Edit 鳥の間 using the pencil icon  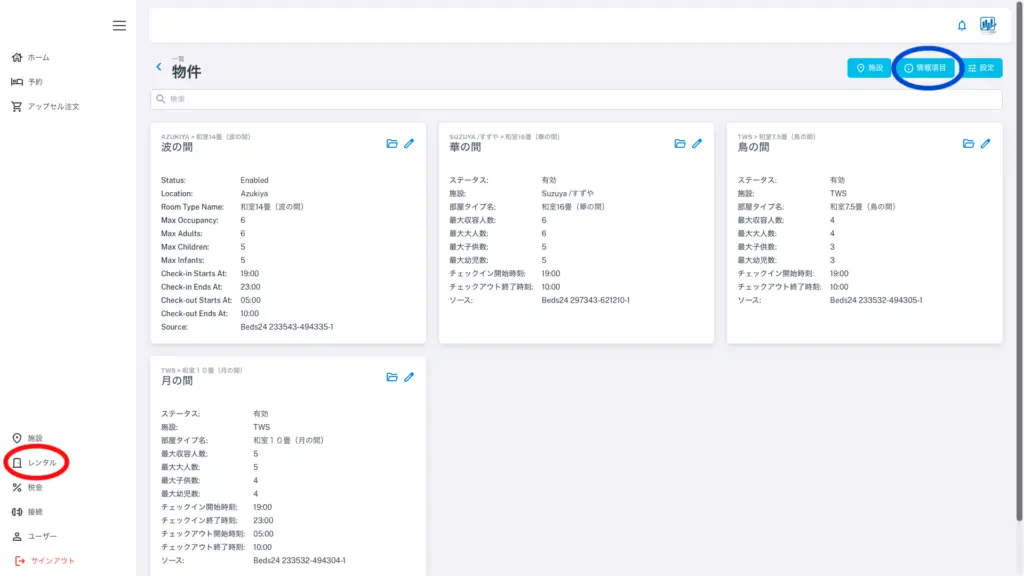click(x=985, y=144)
